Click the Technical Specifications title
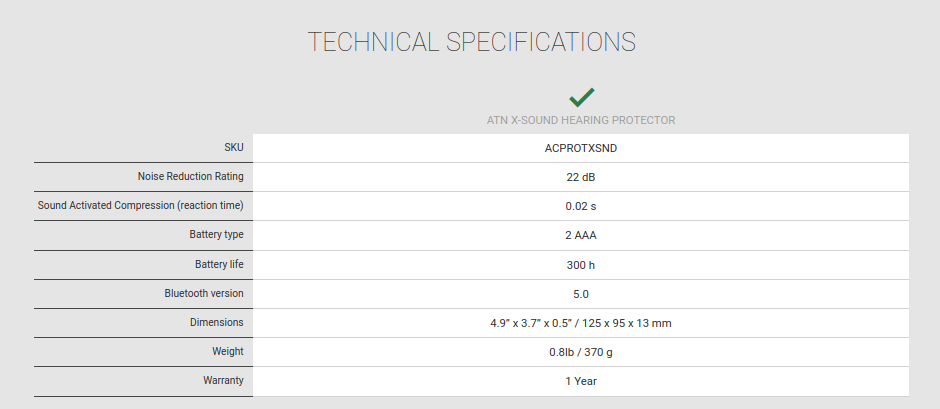The image size is (940, 409). 472,42
